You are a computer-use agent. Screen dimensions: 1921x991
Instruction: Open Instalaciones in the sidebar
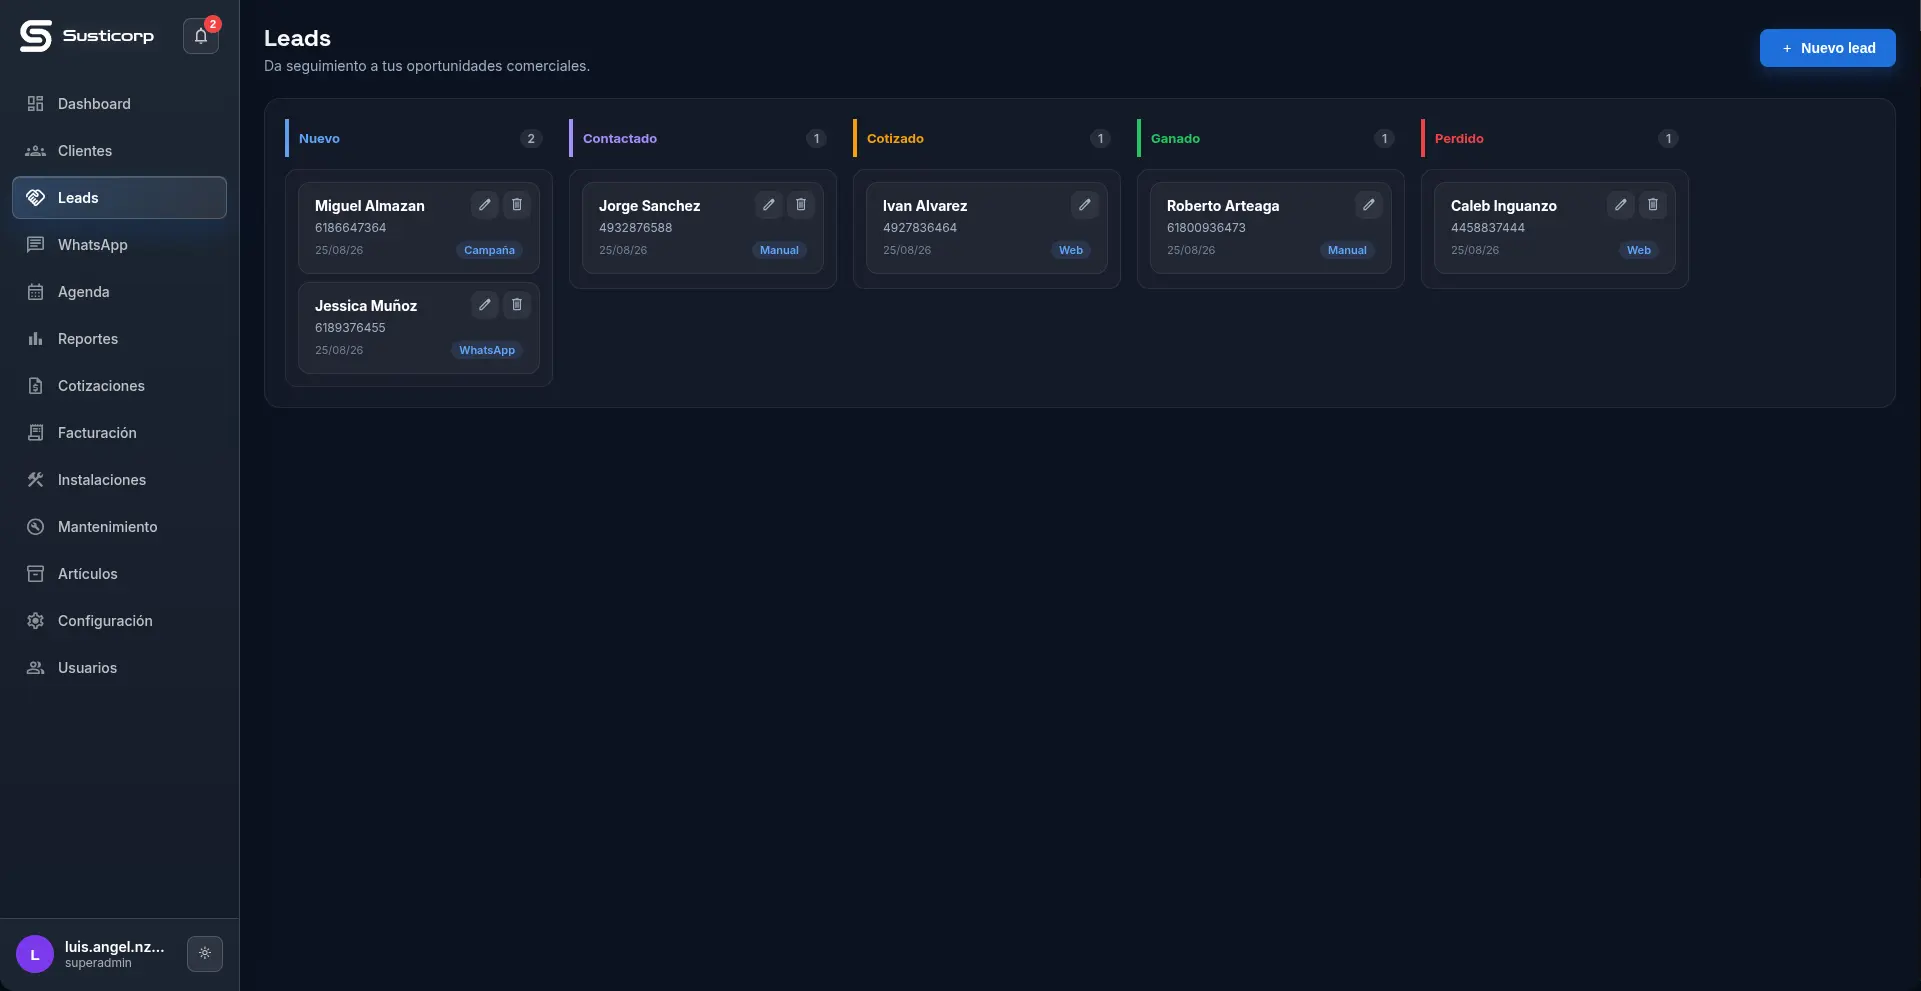point(119,480)
